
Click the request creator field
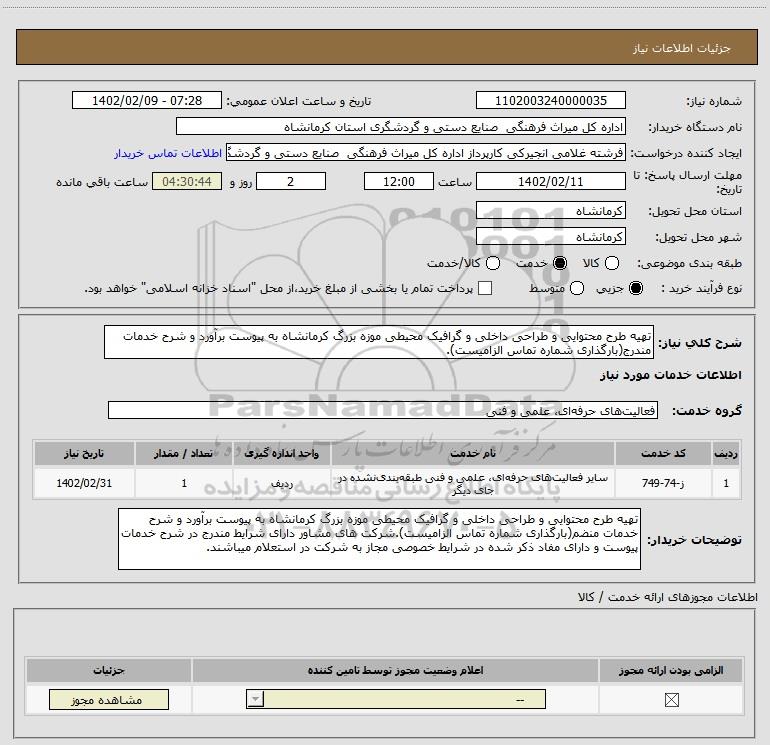point(426,153)
